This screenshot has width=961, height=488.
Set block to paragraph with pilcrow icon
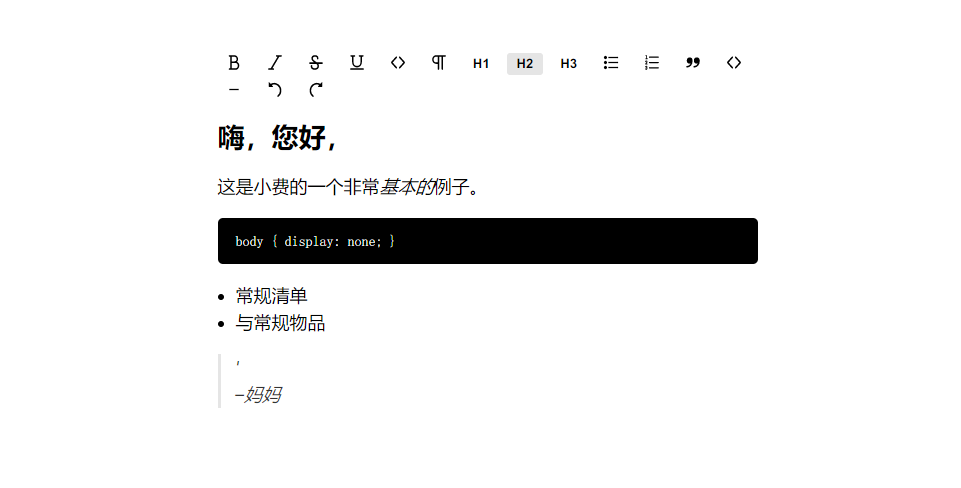(x=439, y=63)
